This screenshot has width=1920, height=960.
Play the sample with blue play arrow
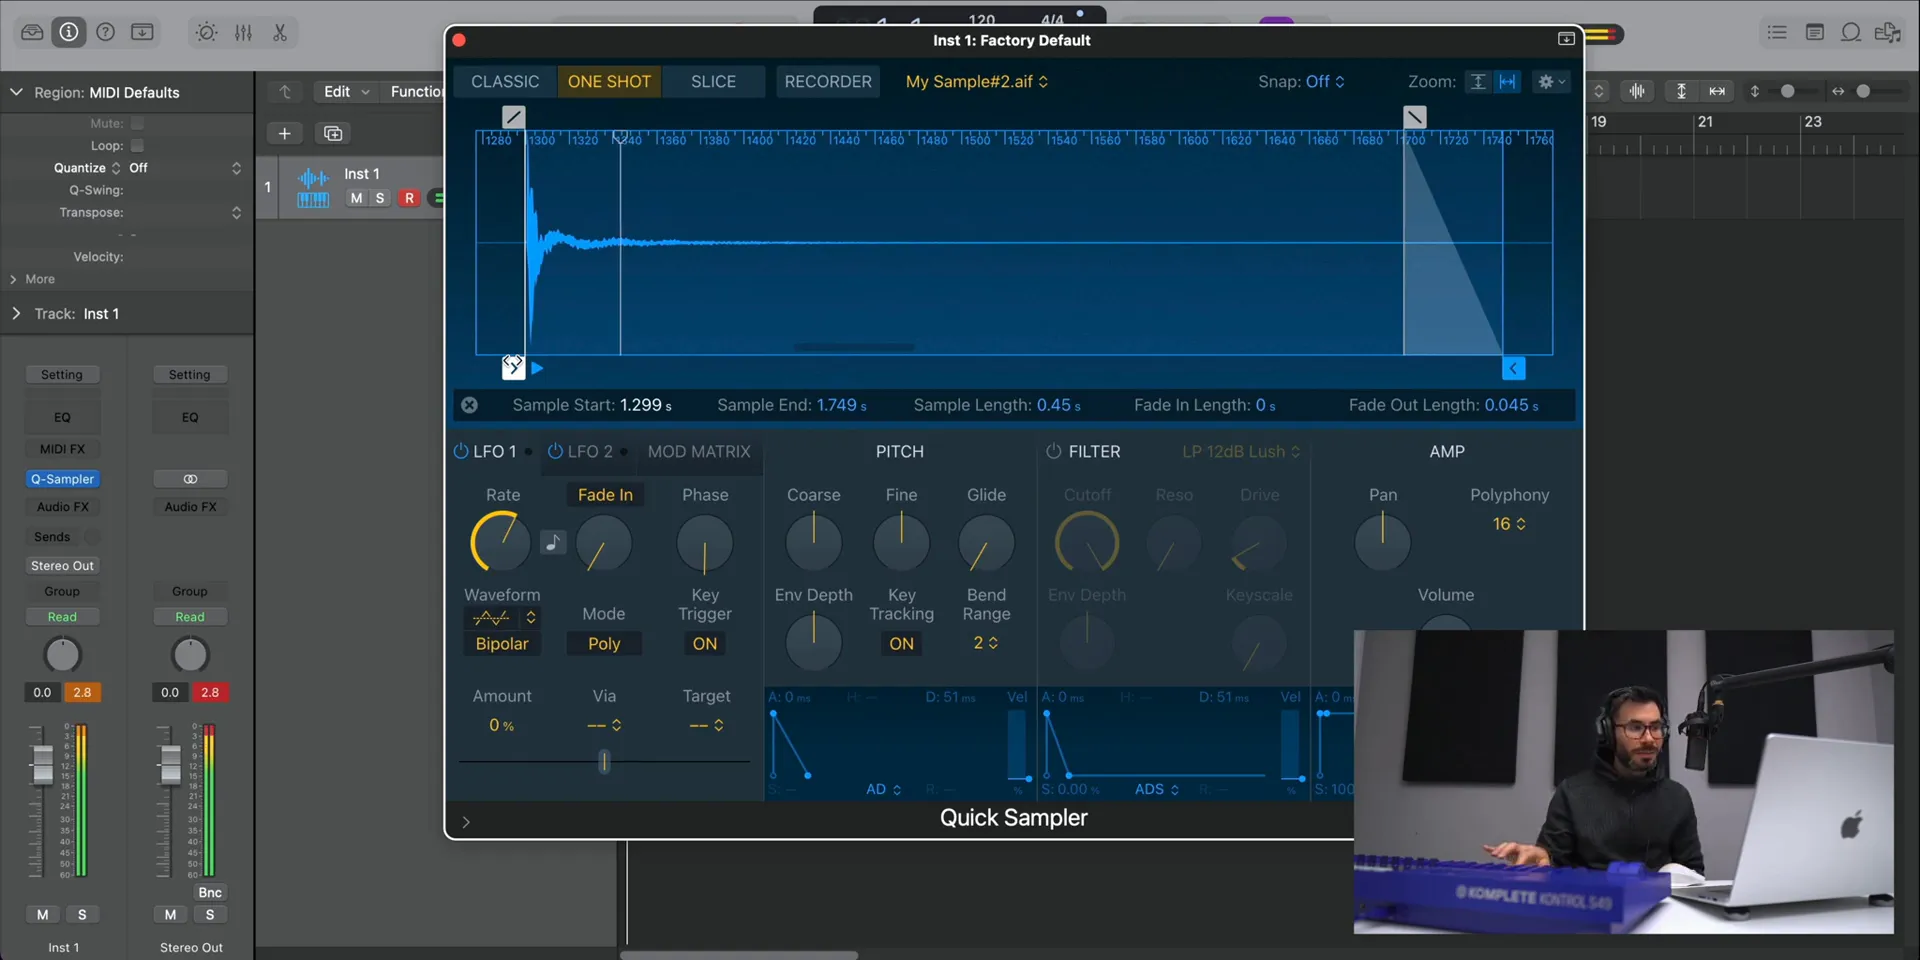[537, 368]
